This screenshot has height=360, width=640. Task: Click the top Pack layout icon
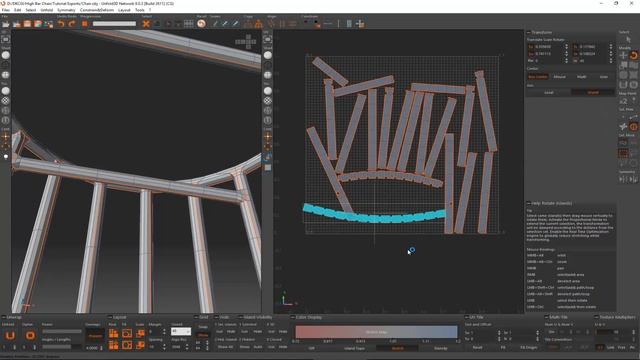(113, 334)
